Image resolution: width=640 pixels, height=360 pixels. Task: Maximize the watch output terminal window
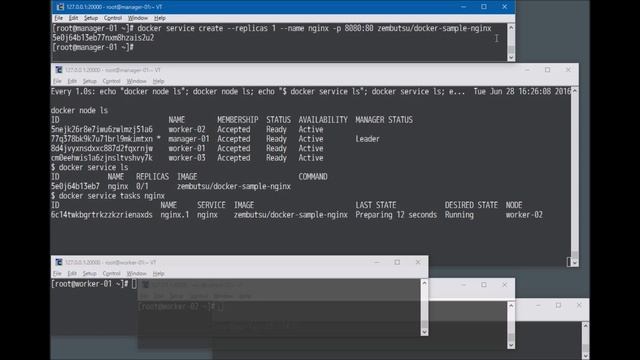(547, 70)
